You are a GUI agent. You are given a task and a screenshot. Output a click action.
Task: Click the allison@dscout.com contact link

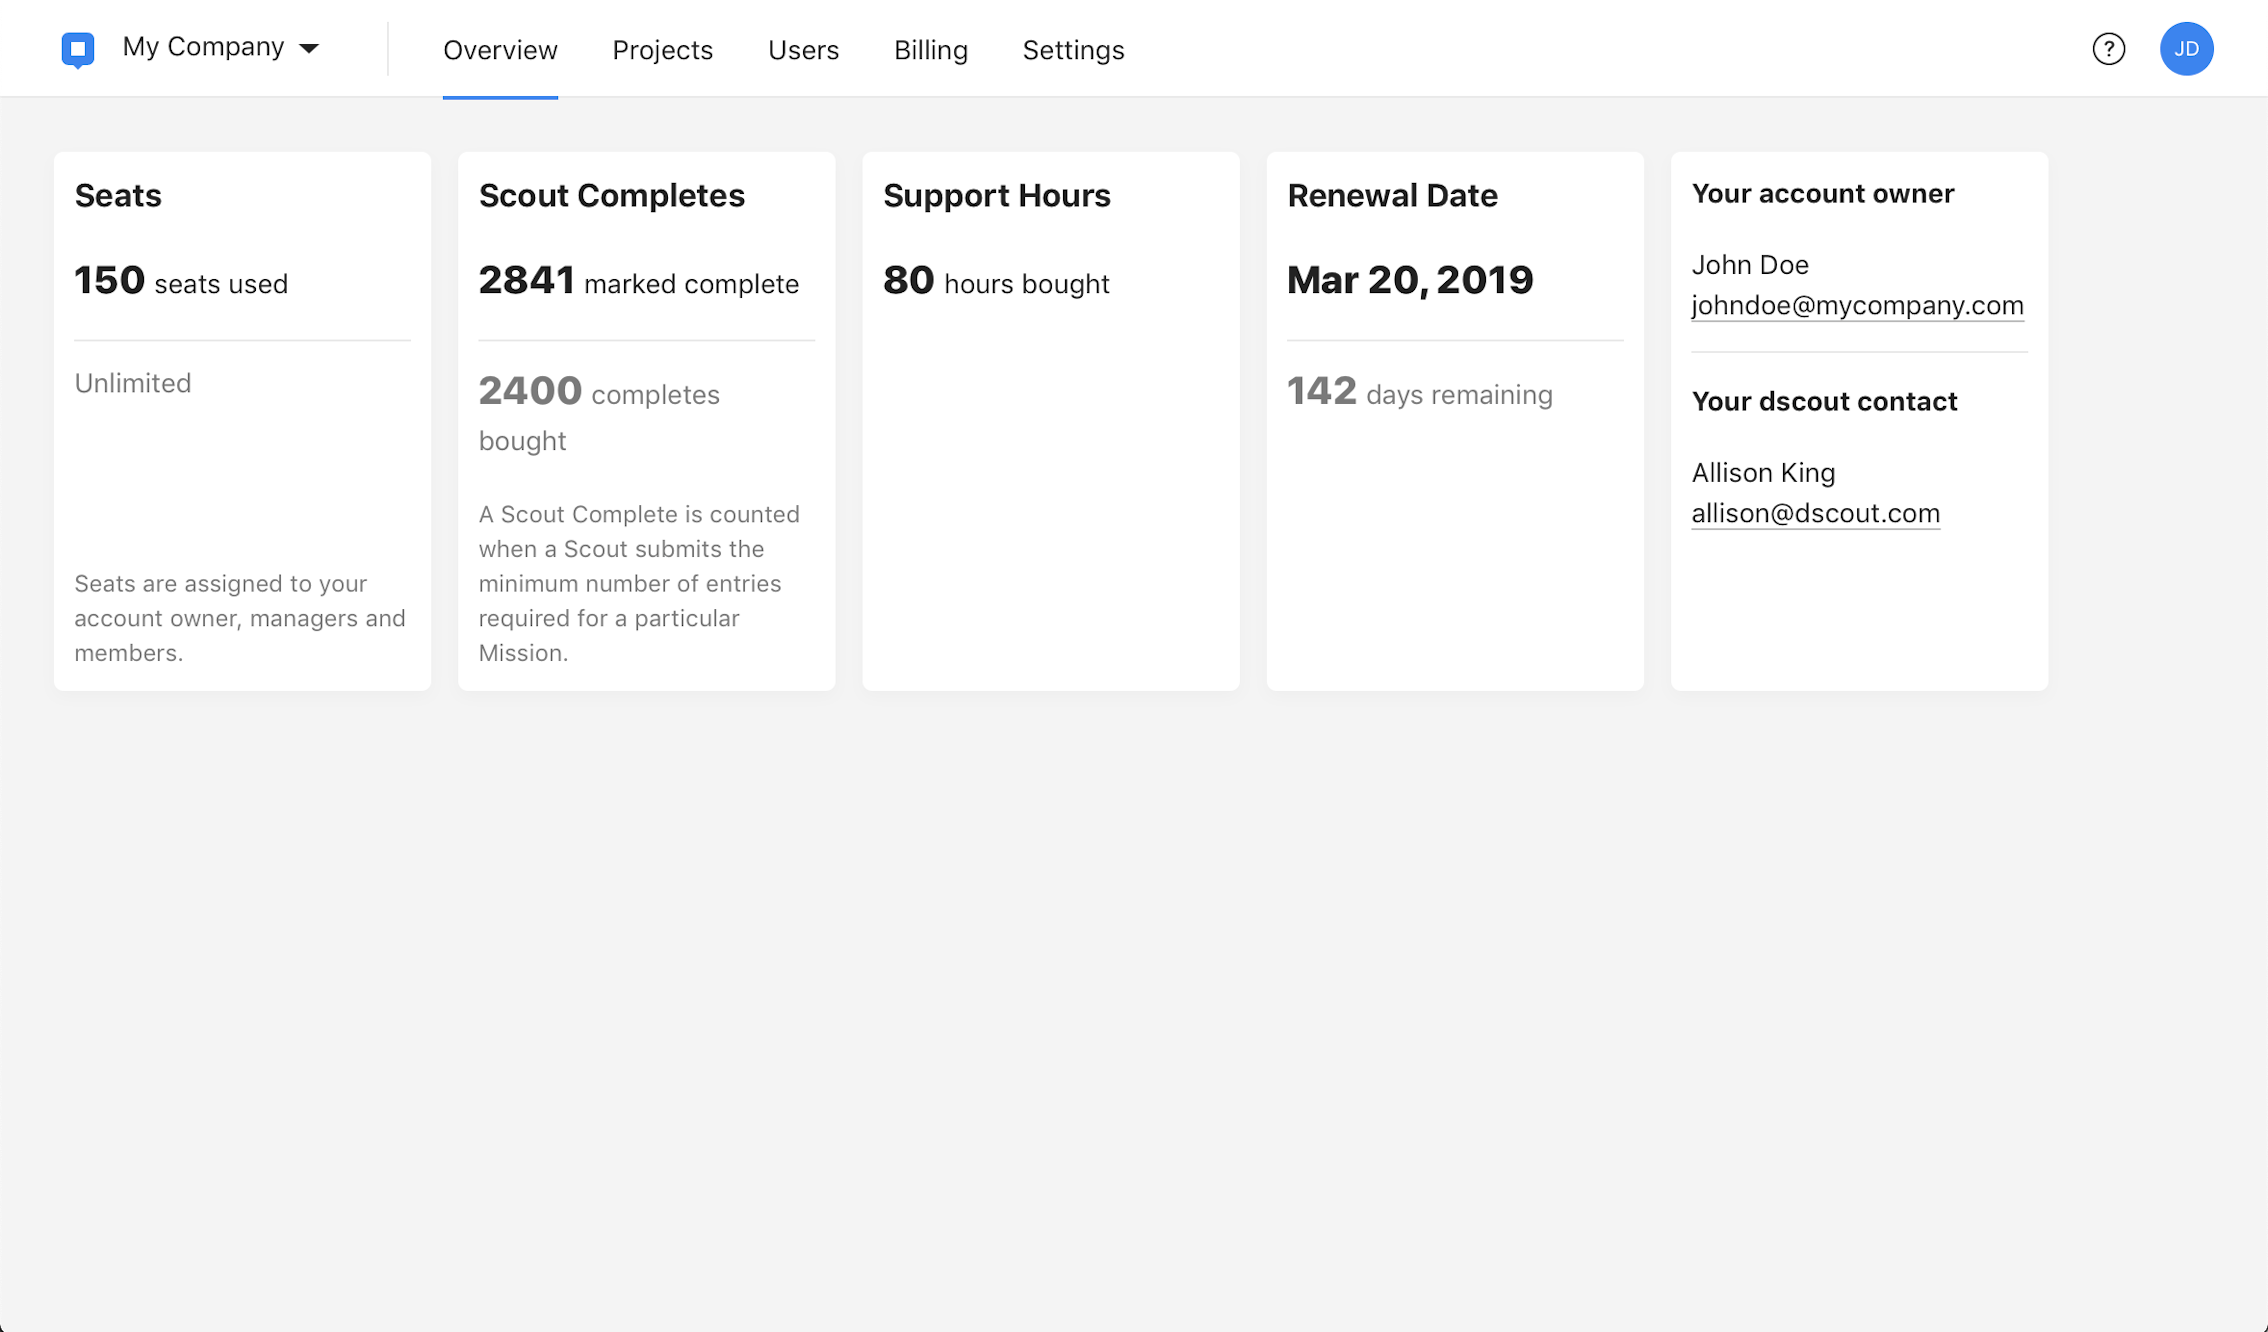coord(1815,513)
